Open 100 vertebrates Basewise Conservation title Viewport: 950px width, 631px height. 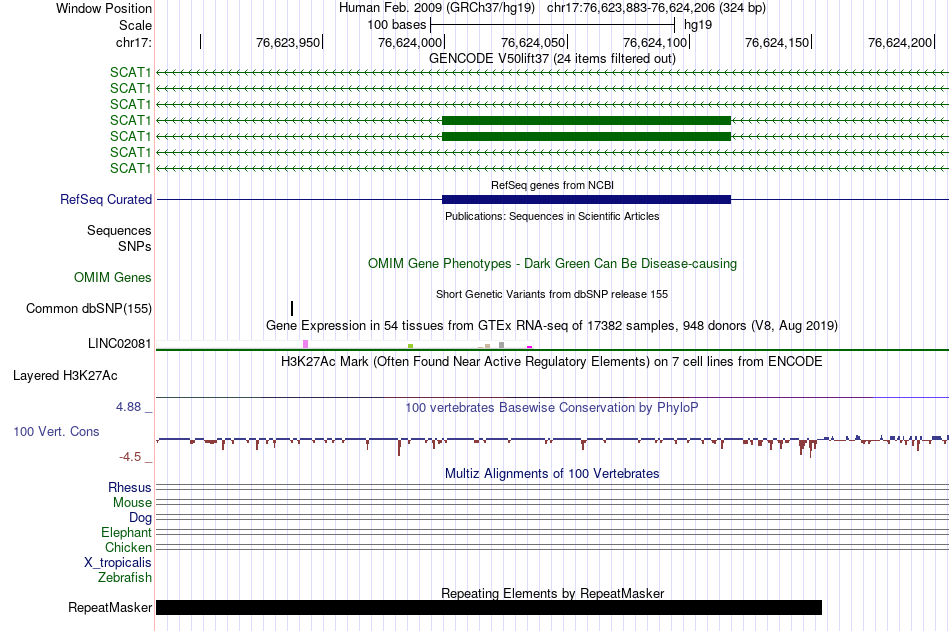click(552, 407)
